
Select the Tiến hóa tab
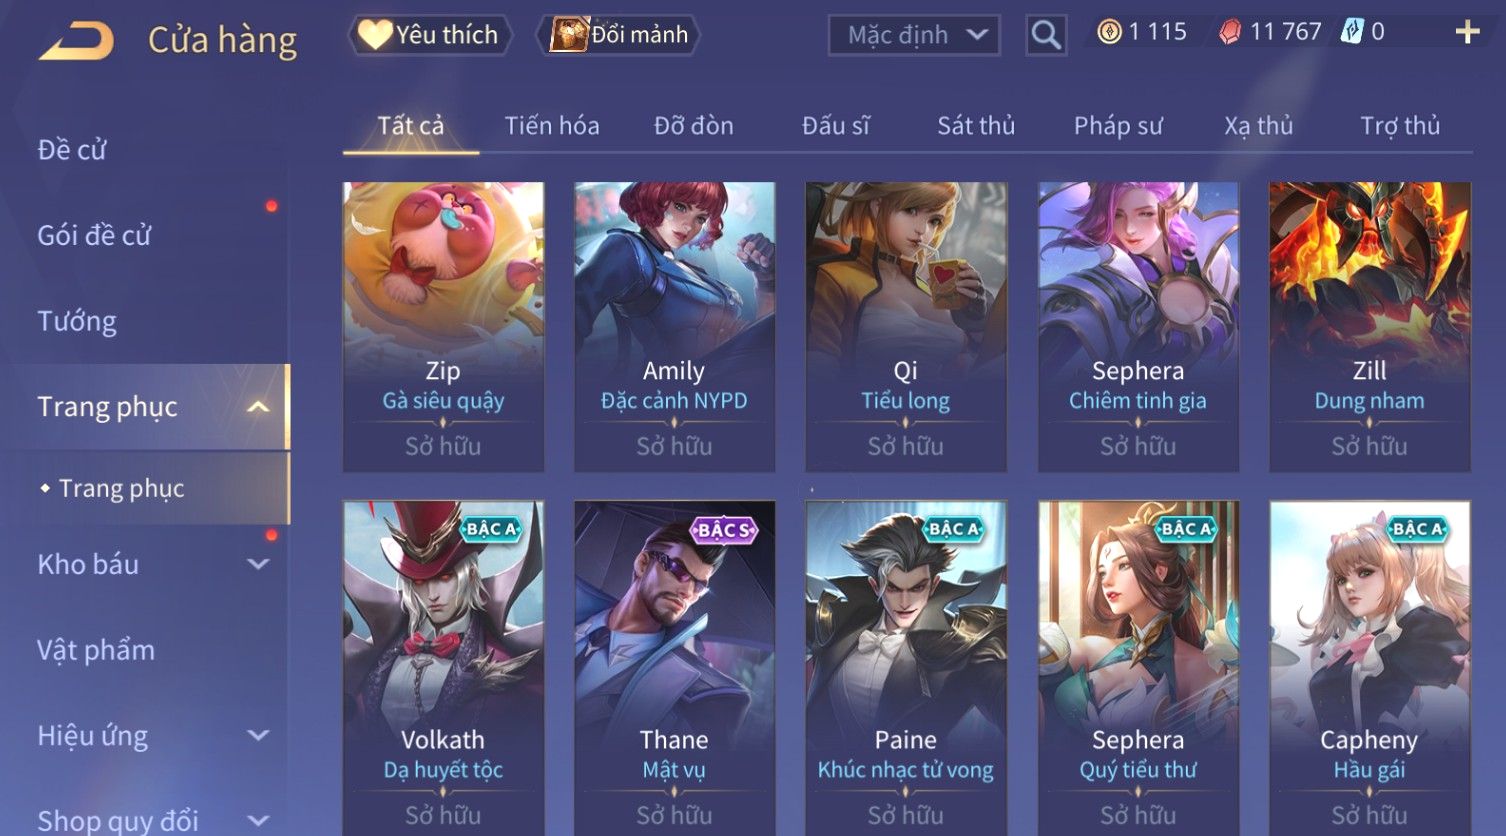[x=552, y=126]
